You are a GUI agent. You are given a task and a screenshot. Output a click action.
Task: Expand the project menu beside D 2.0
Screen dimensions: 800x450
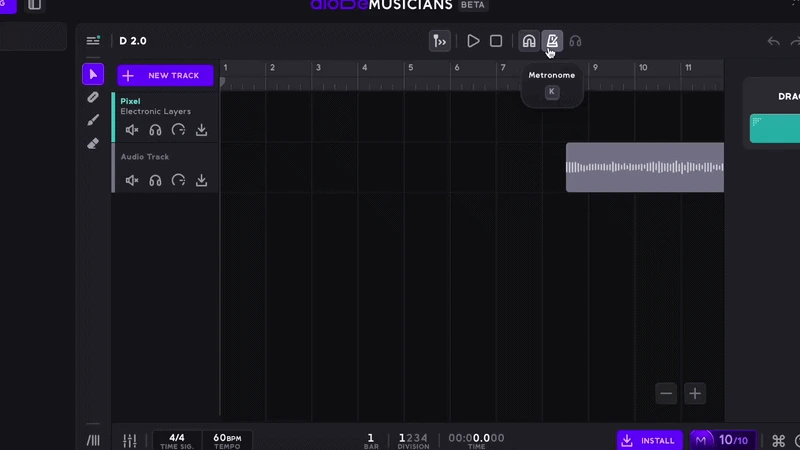click(93, 41)
